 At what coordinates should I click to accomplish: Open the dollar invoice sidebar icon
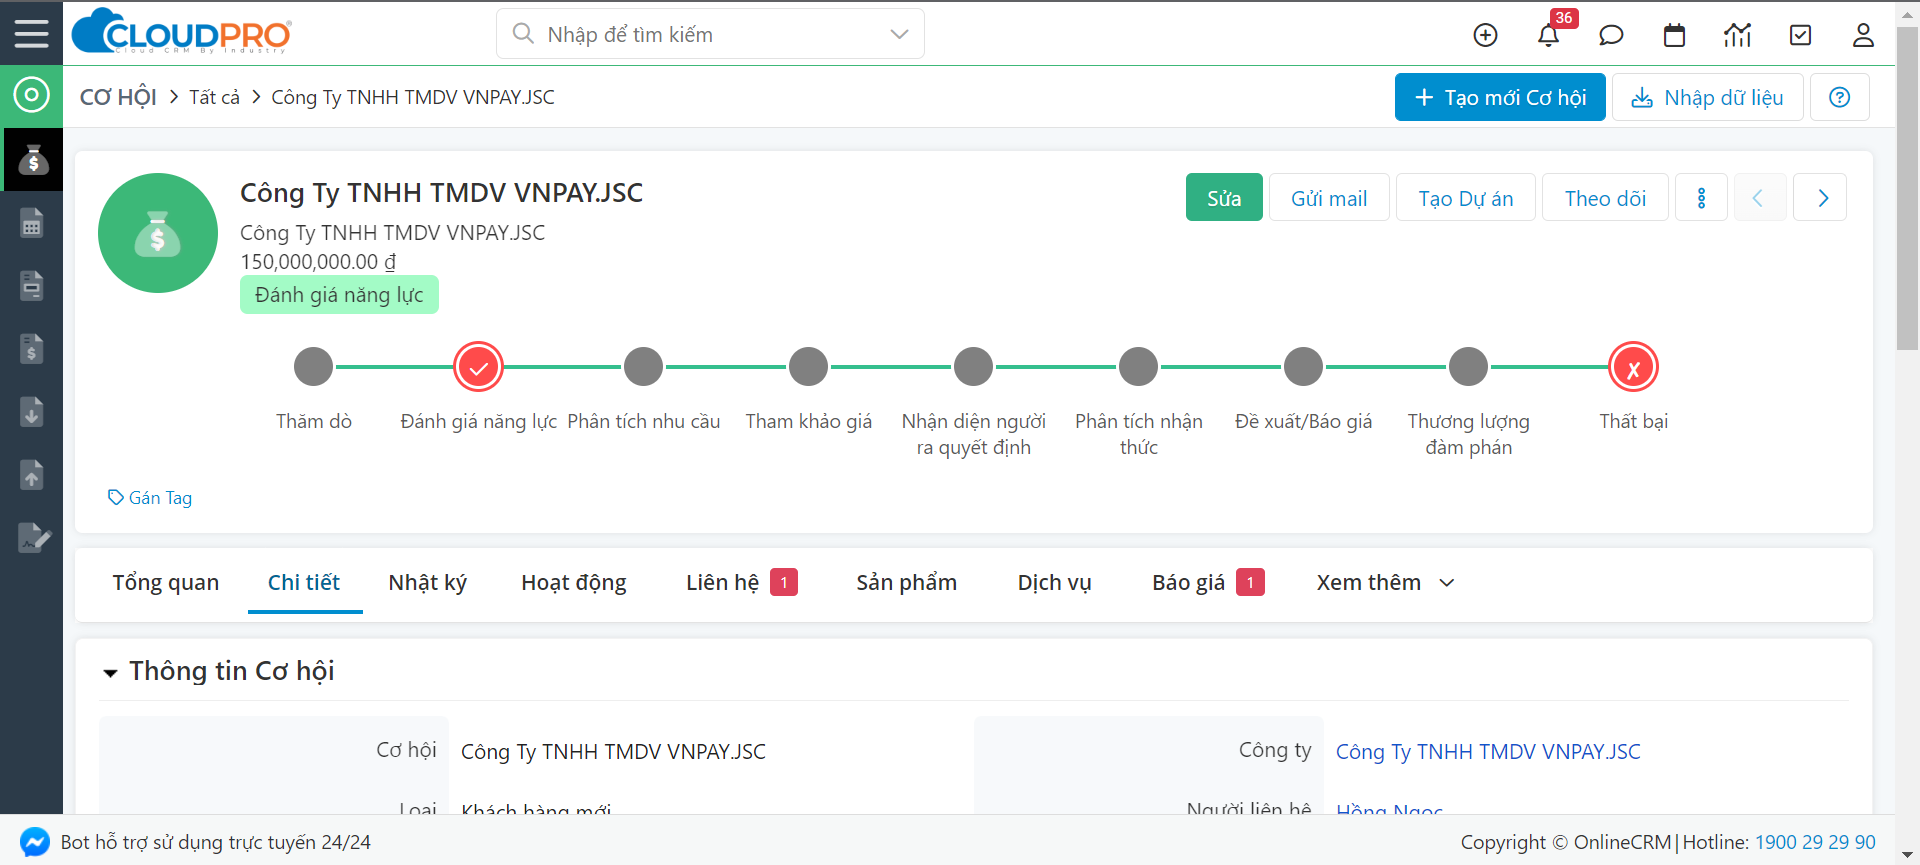[x=31, y=348]
